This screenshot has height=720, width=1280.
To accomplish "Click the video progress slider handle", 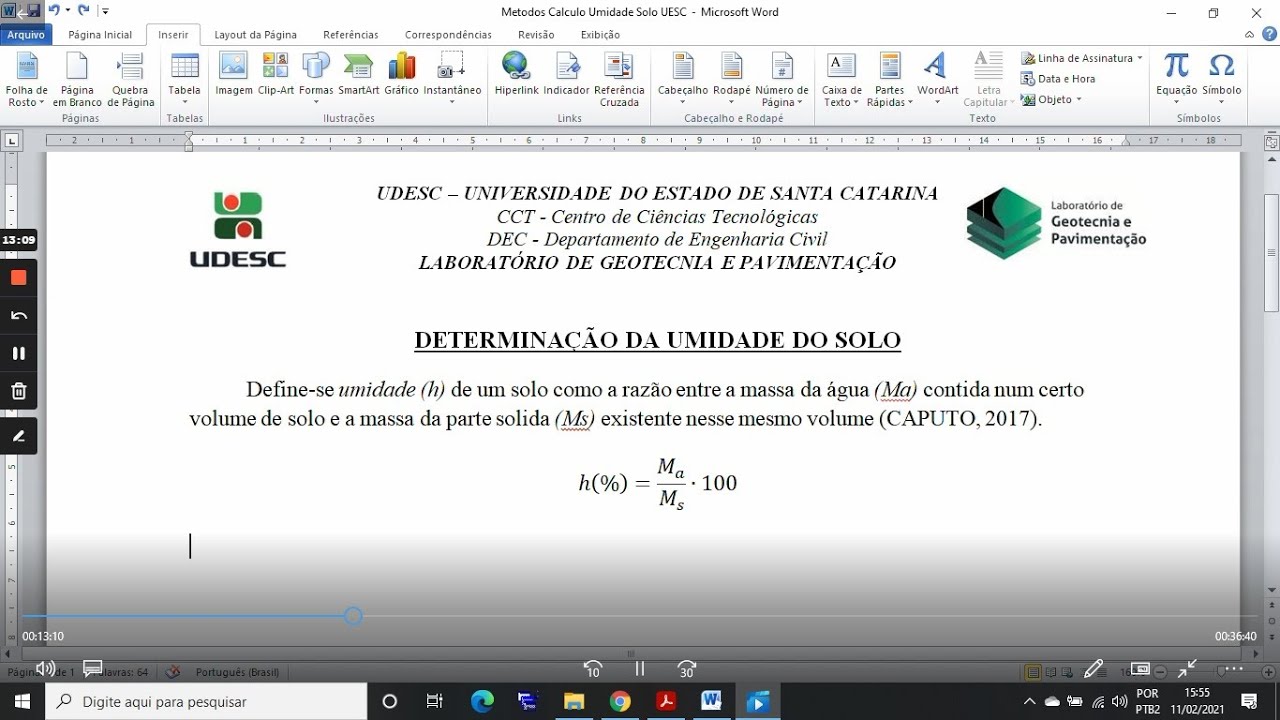I will point(353,616).
